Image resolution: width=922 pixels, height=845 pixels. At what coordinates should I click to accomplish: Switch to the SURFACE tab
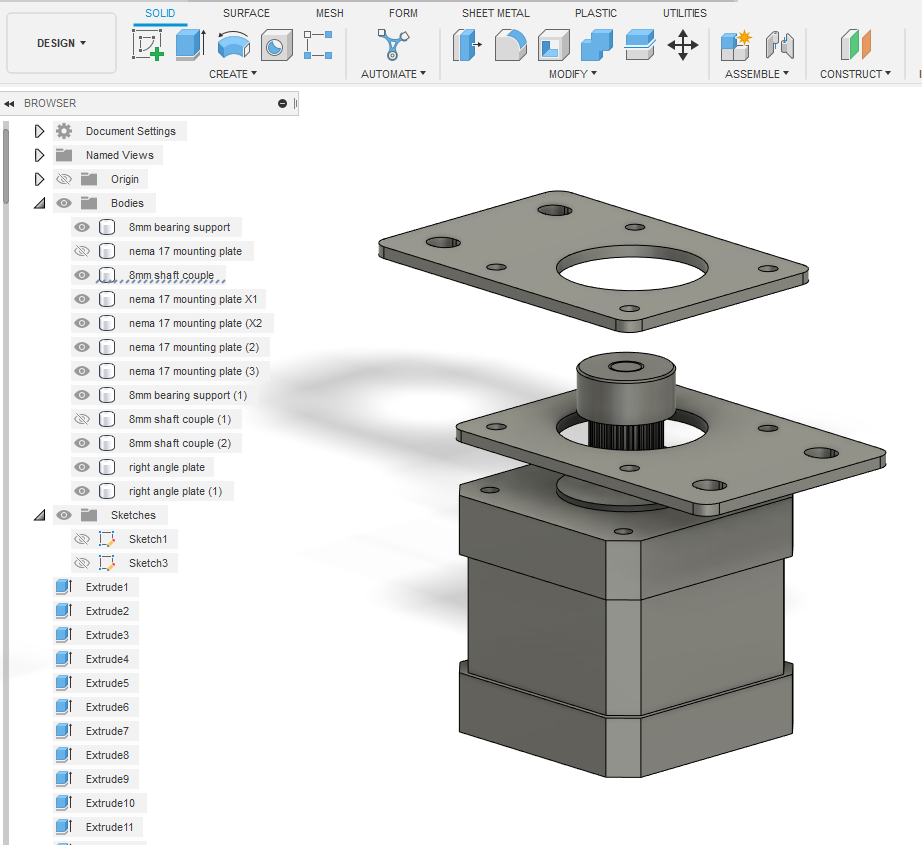(x=246, y=13)
